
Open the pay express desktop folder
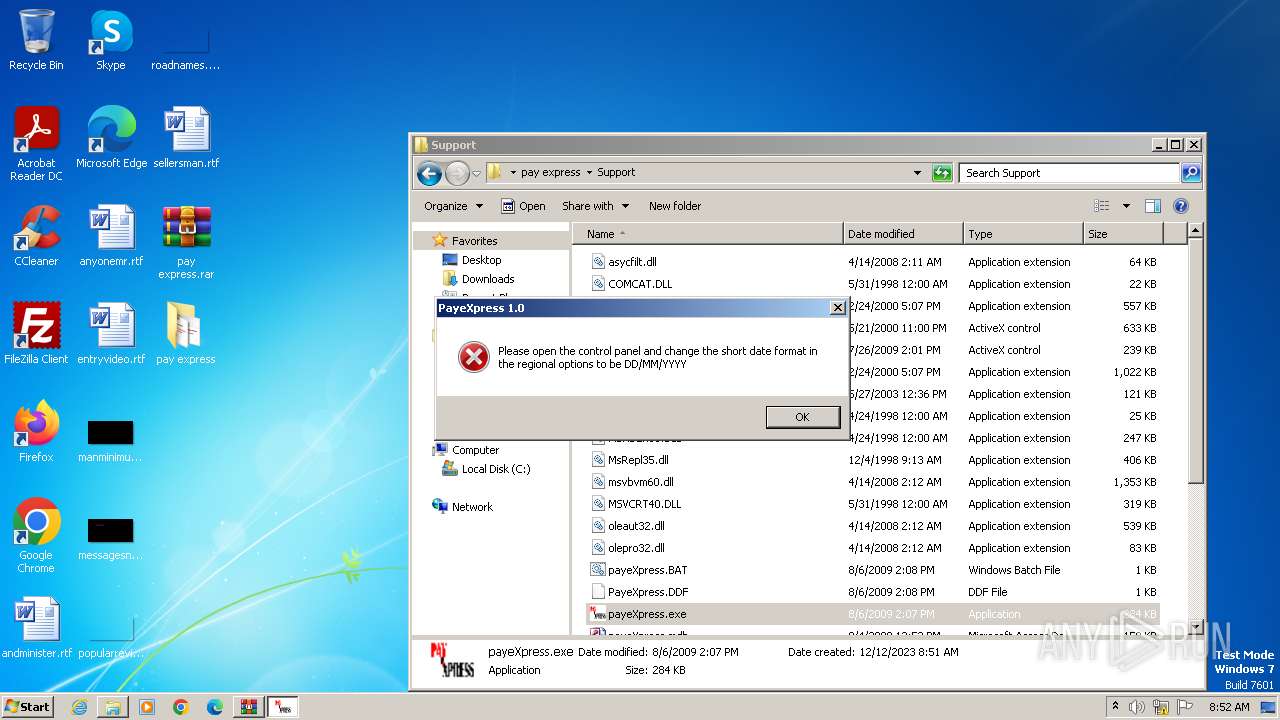click(x=186, y=333)
